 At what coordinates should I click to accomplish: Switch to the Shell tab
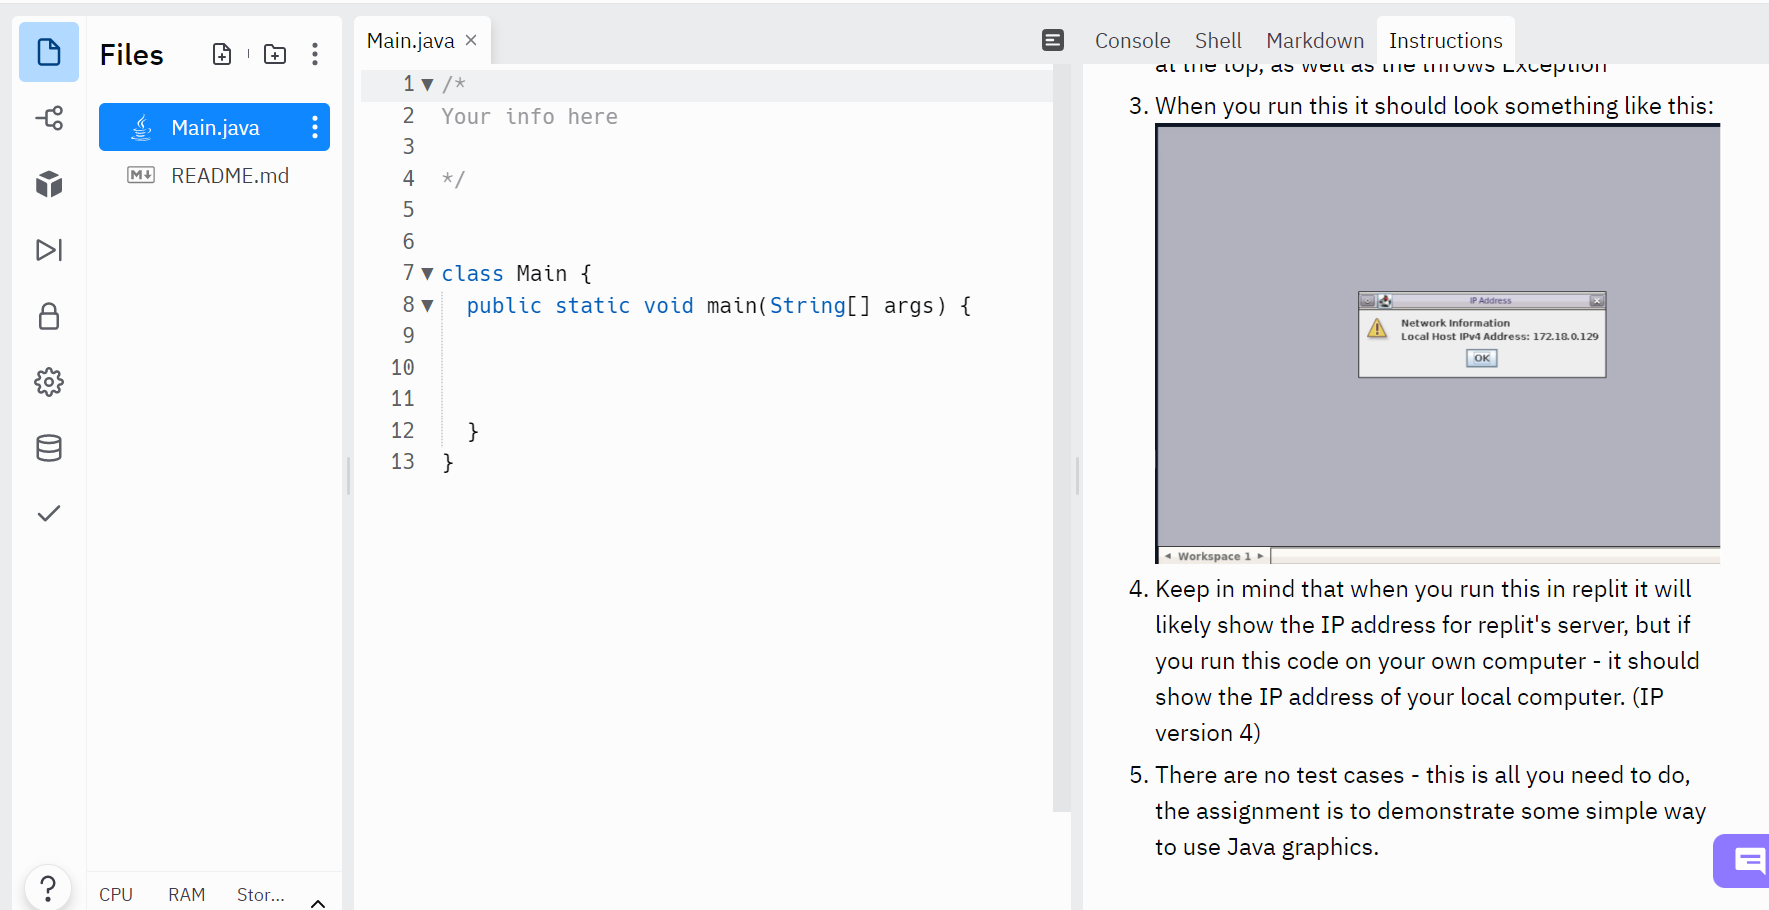tap(1218, 41)
